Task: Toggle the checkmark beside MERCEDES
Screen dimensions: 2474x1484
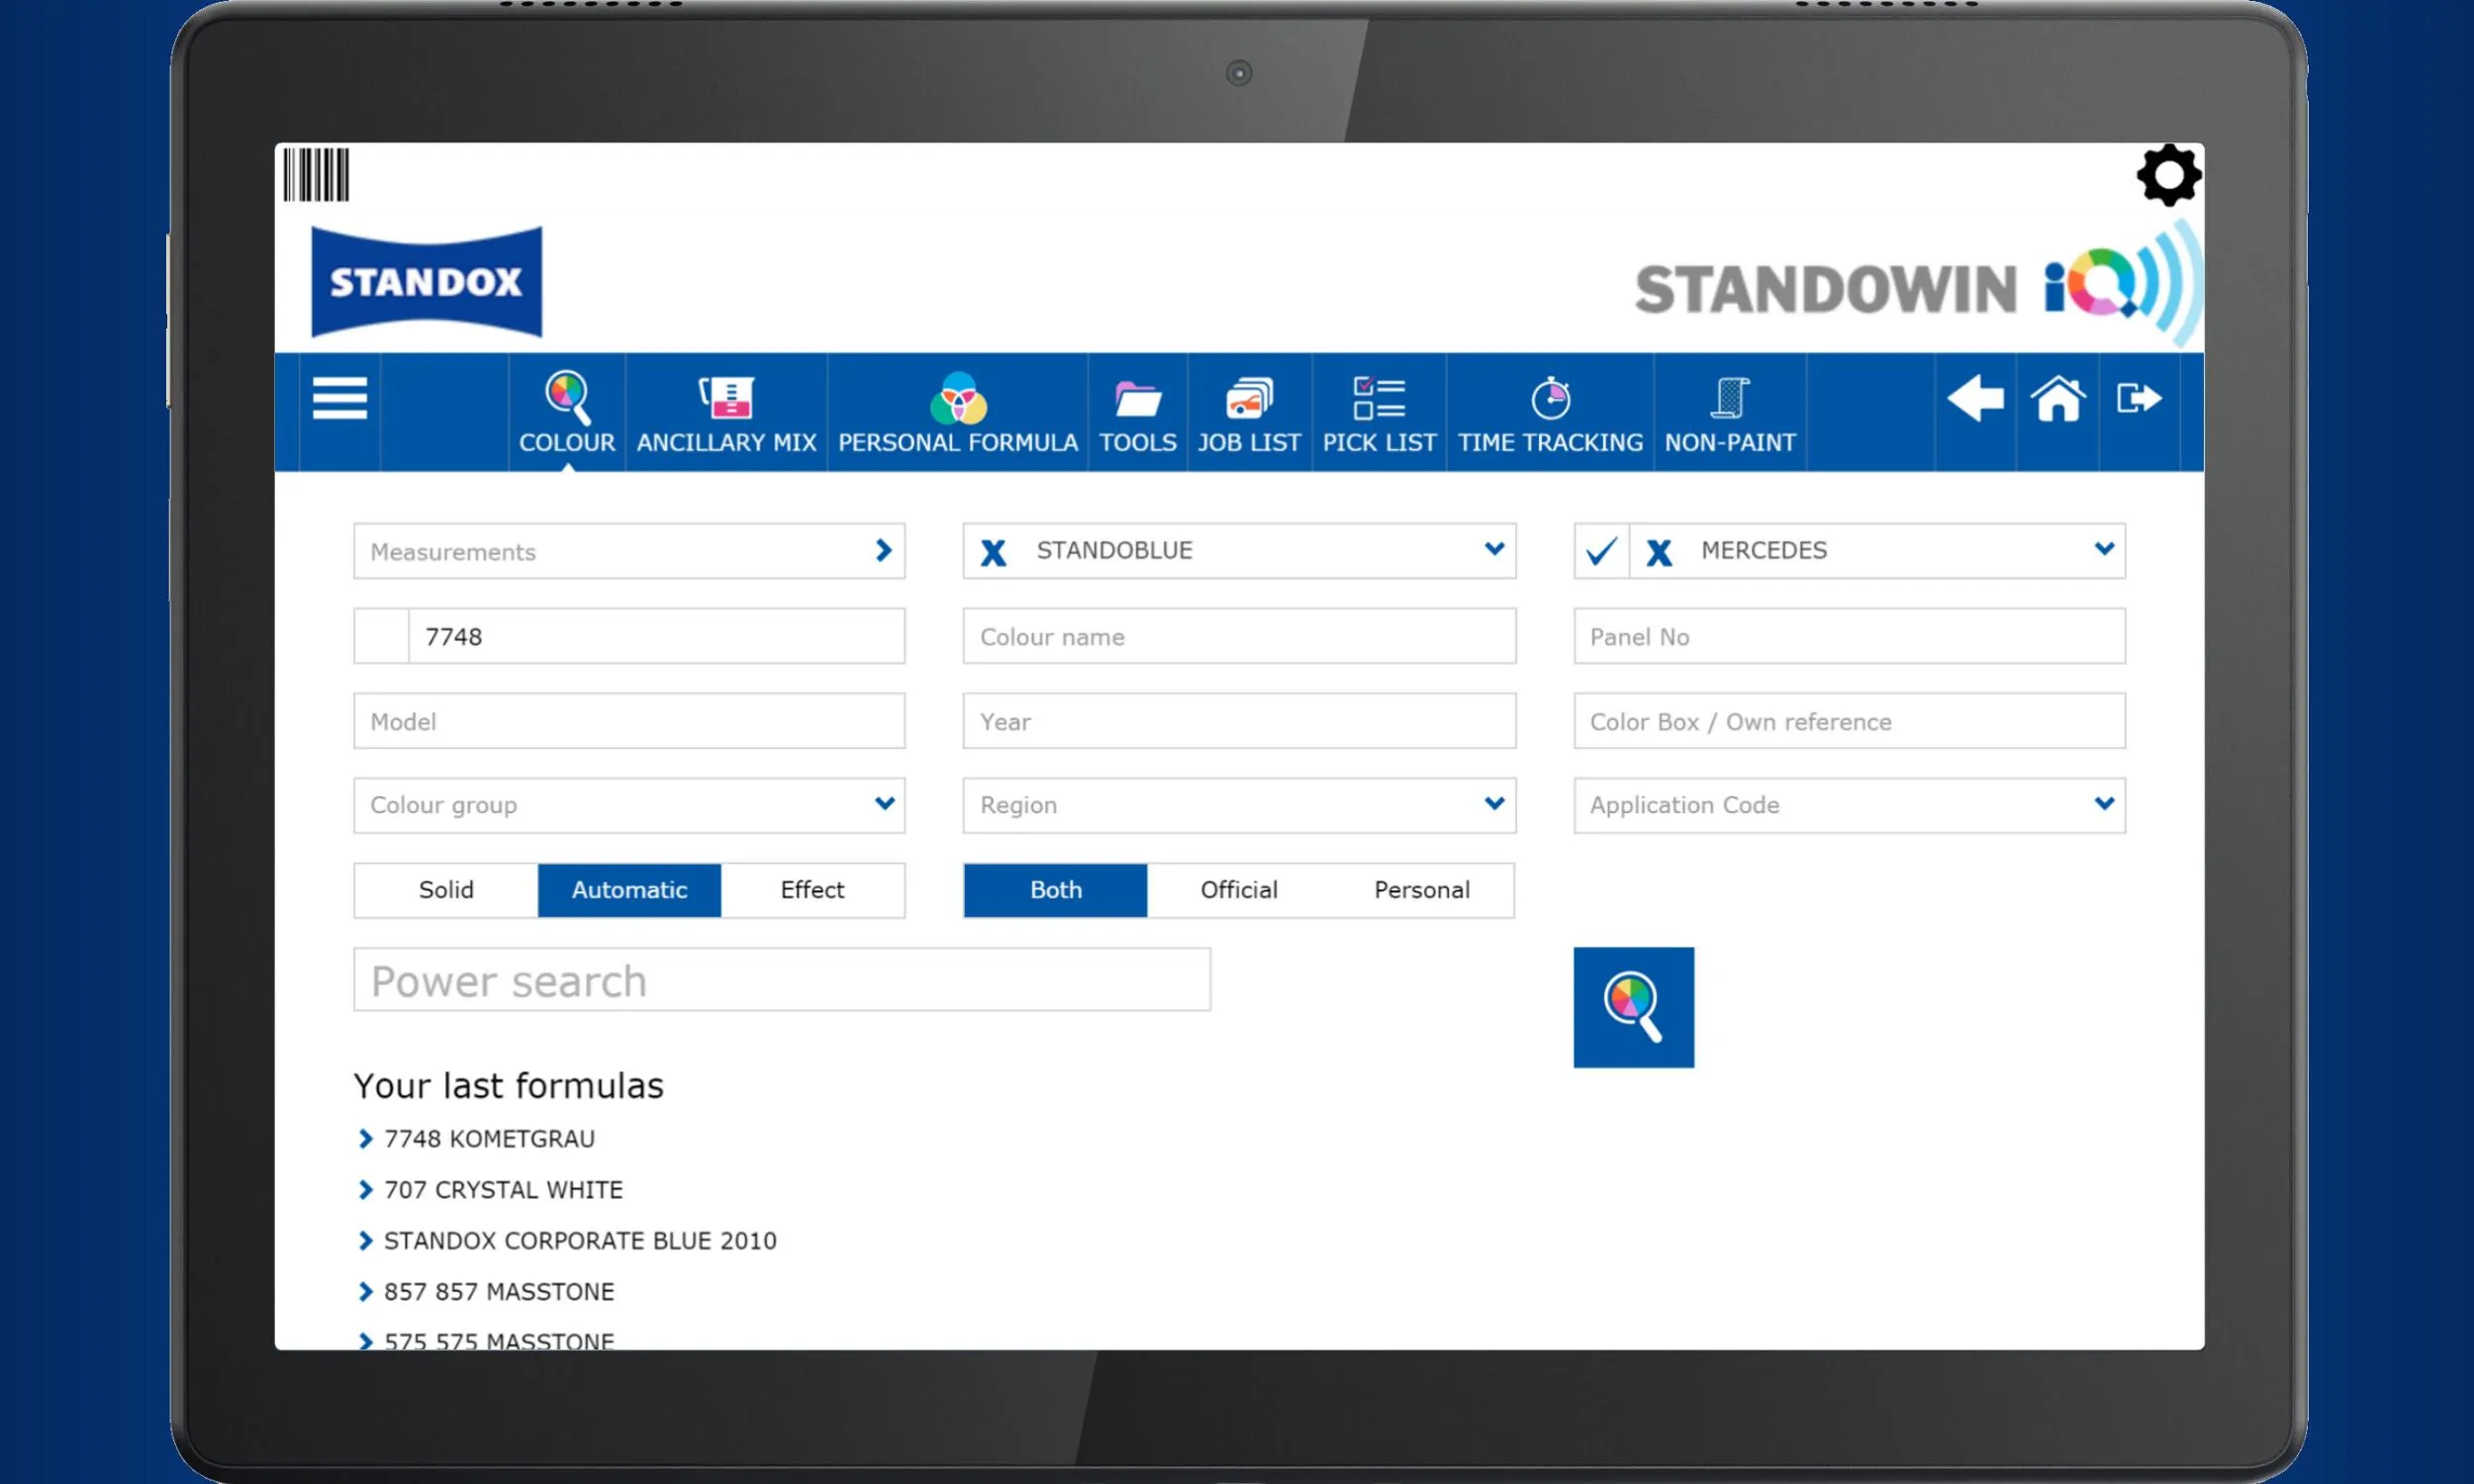Action: click(x=1601, y=551)
